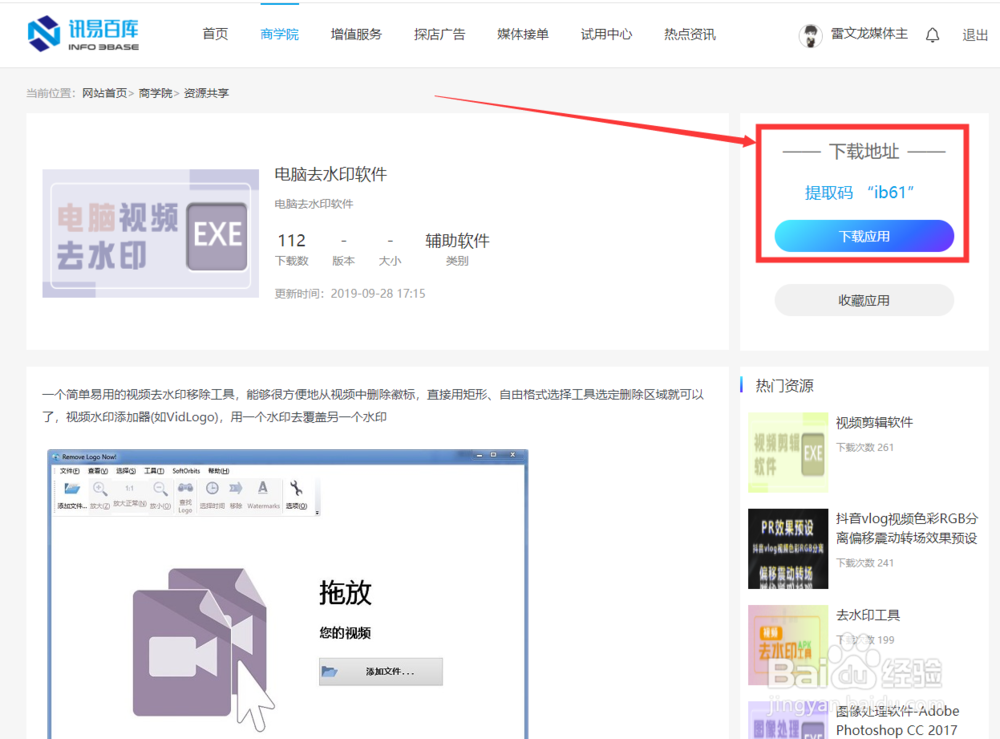Viewport: 1000px width, 739px height.
Task: Click the 雷文龙媒体主 username
Action: pyautogui.click(x=869, y=34)
